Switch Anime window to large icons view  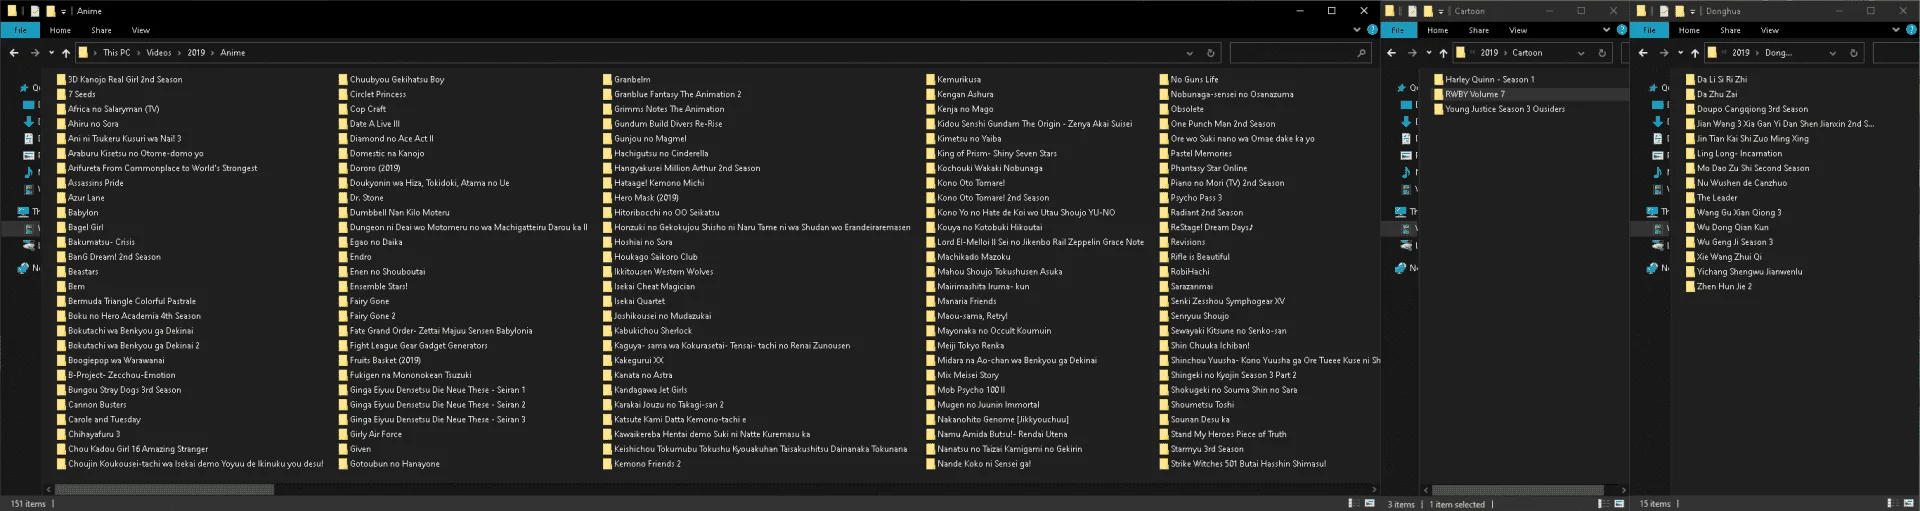(x=1369, y=503)
